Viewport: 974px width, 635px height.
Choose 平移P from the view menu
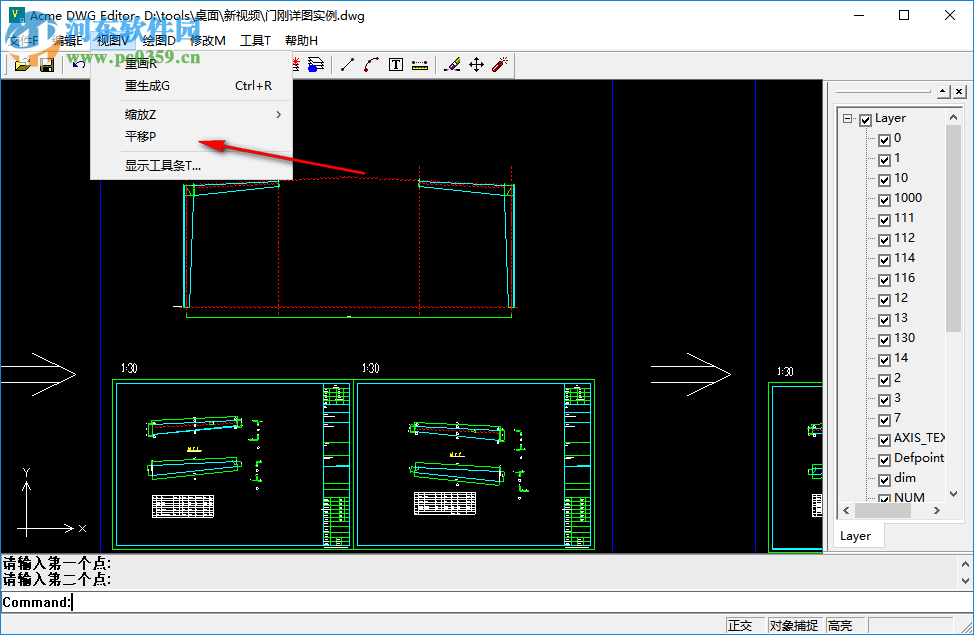140,133
